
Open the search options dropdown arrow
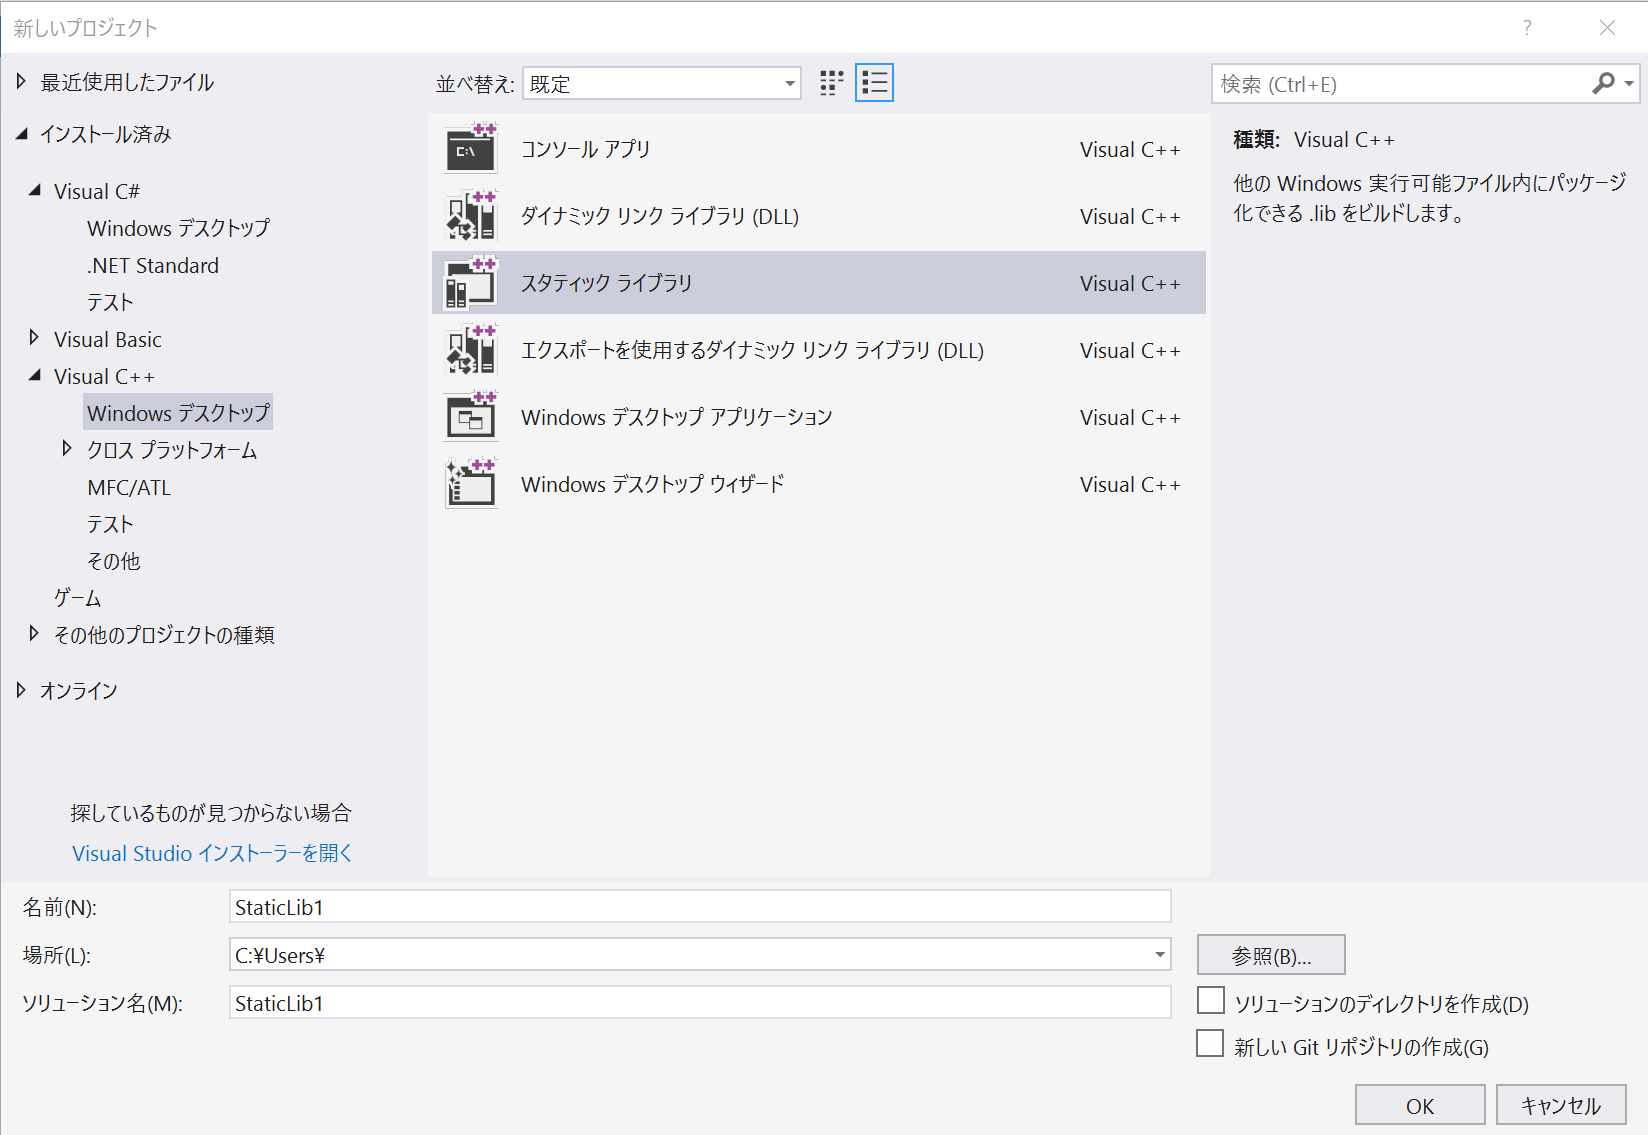tap(1629, 84)
